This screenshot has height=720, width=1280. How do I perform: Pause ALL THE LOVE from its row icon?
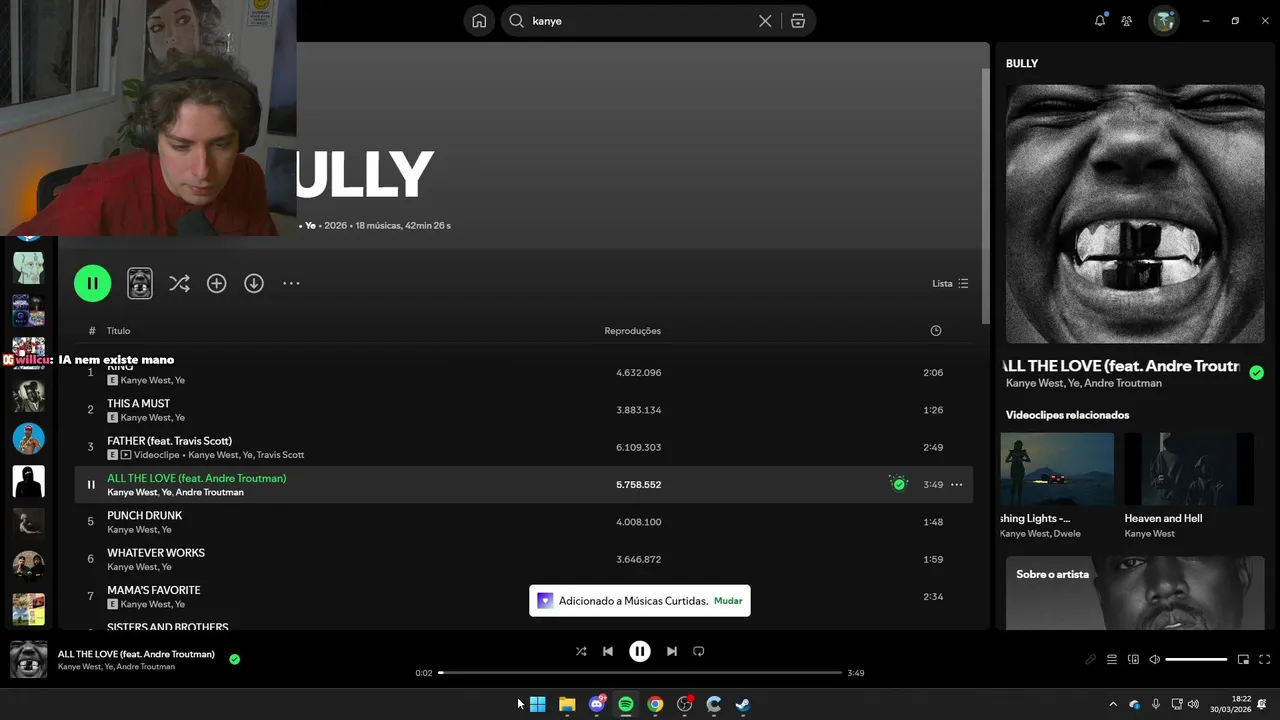click(91, 485)
